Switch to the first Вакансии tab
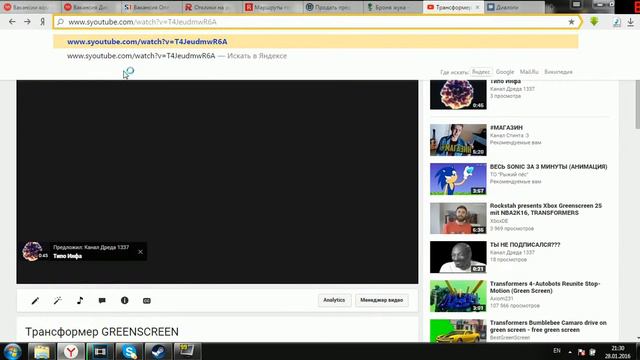The height and width of the screenshot is (360, 640). [30, 7]
